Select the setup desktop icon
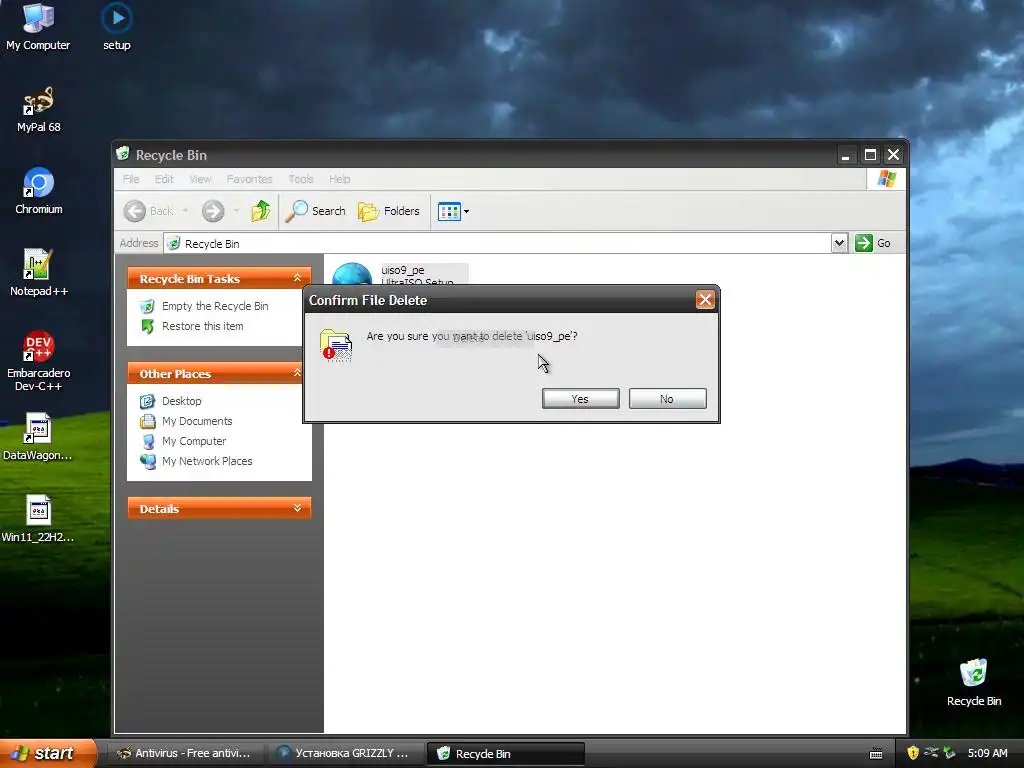Viewport: 1024px width, 768px height. pyautogui.click(x=117, y=26)
